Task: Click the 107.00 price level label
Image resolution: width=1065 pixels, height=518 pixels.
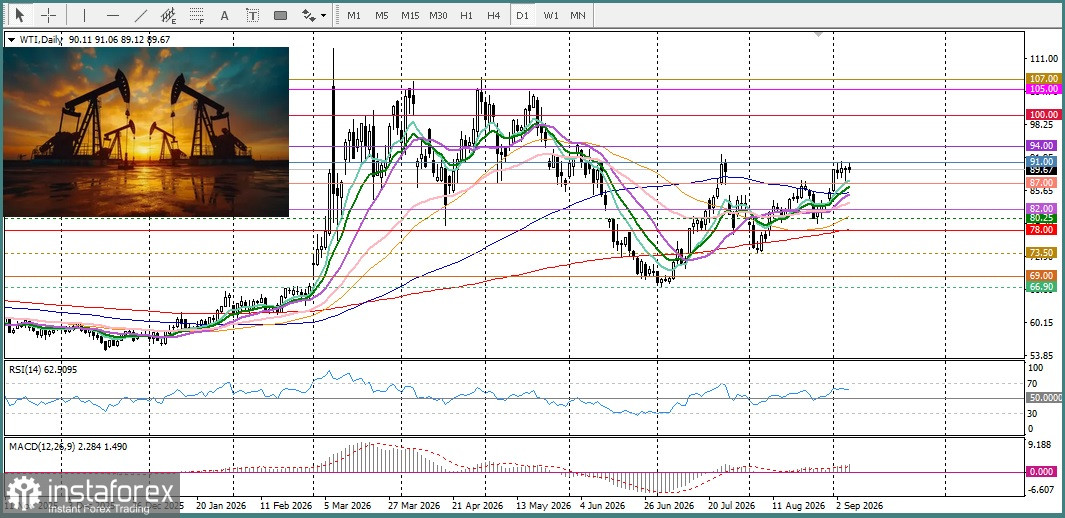Action: [x=1043, y=79]
